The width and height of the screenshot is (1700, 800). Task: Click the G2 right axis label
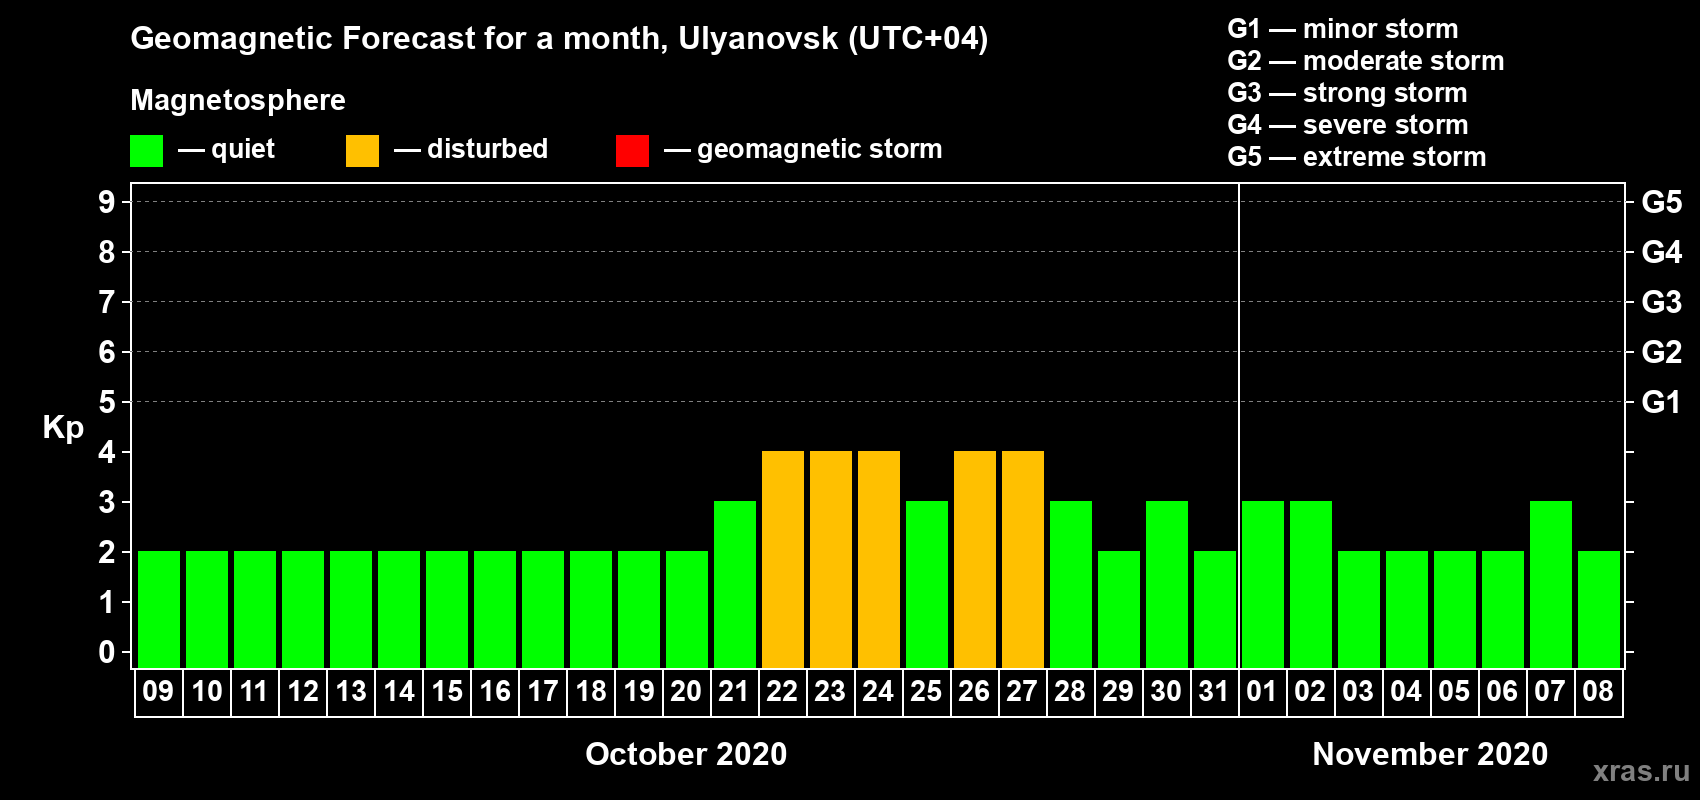pos(1662,352)
